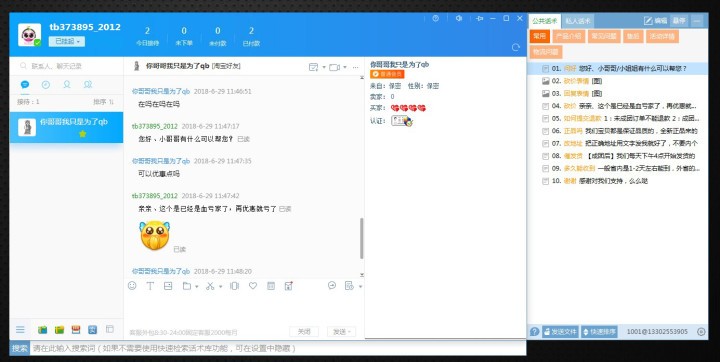Image resolution: width=720 pixels, height=362 pixels.
Task: Select the 产品介绍 category tab
Action: point(568,36)
